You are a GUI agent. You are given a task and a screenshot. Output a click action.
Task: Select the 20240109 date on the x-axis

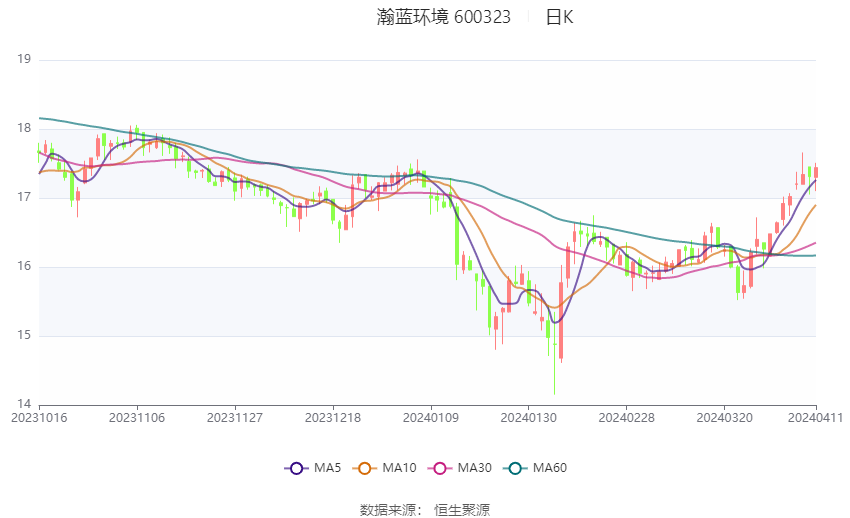(430, 417)
